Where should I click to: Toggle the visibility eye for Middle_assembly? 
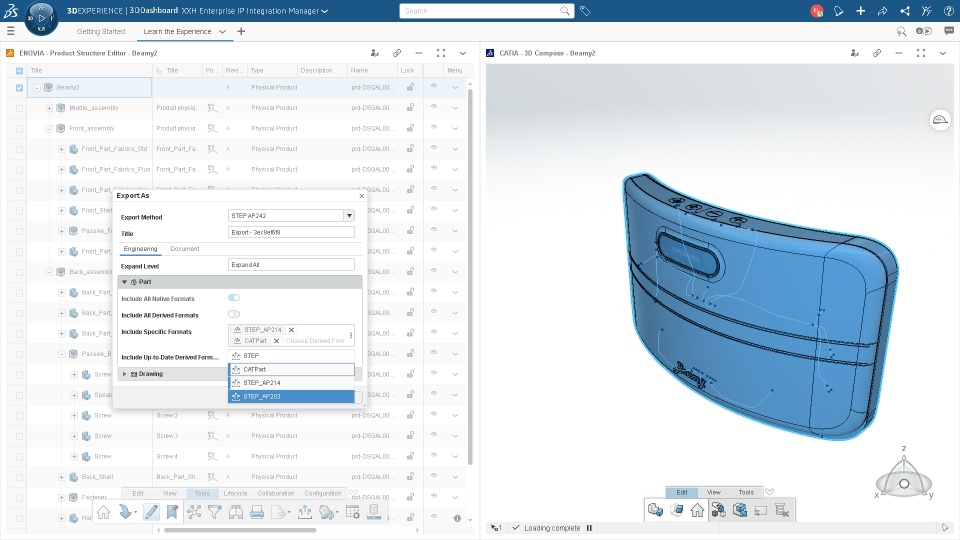pos(434,107)
